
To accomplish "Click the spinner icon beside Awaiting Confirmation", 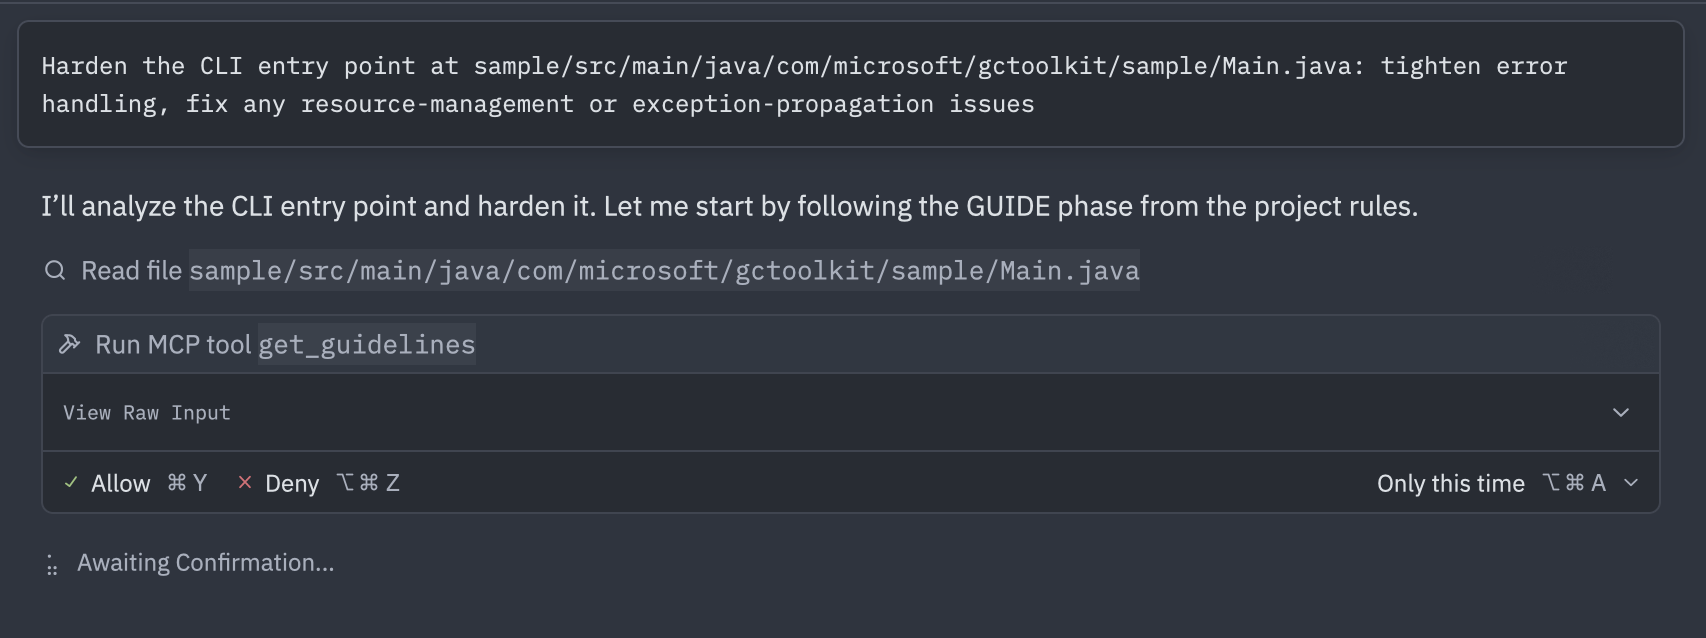I will click(52, 565).
